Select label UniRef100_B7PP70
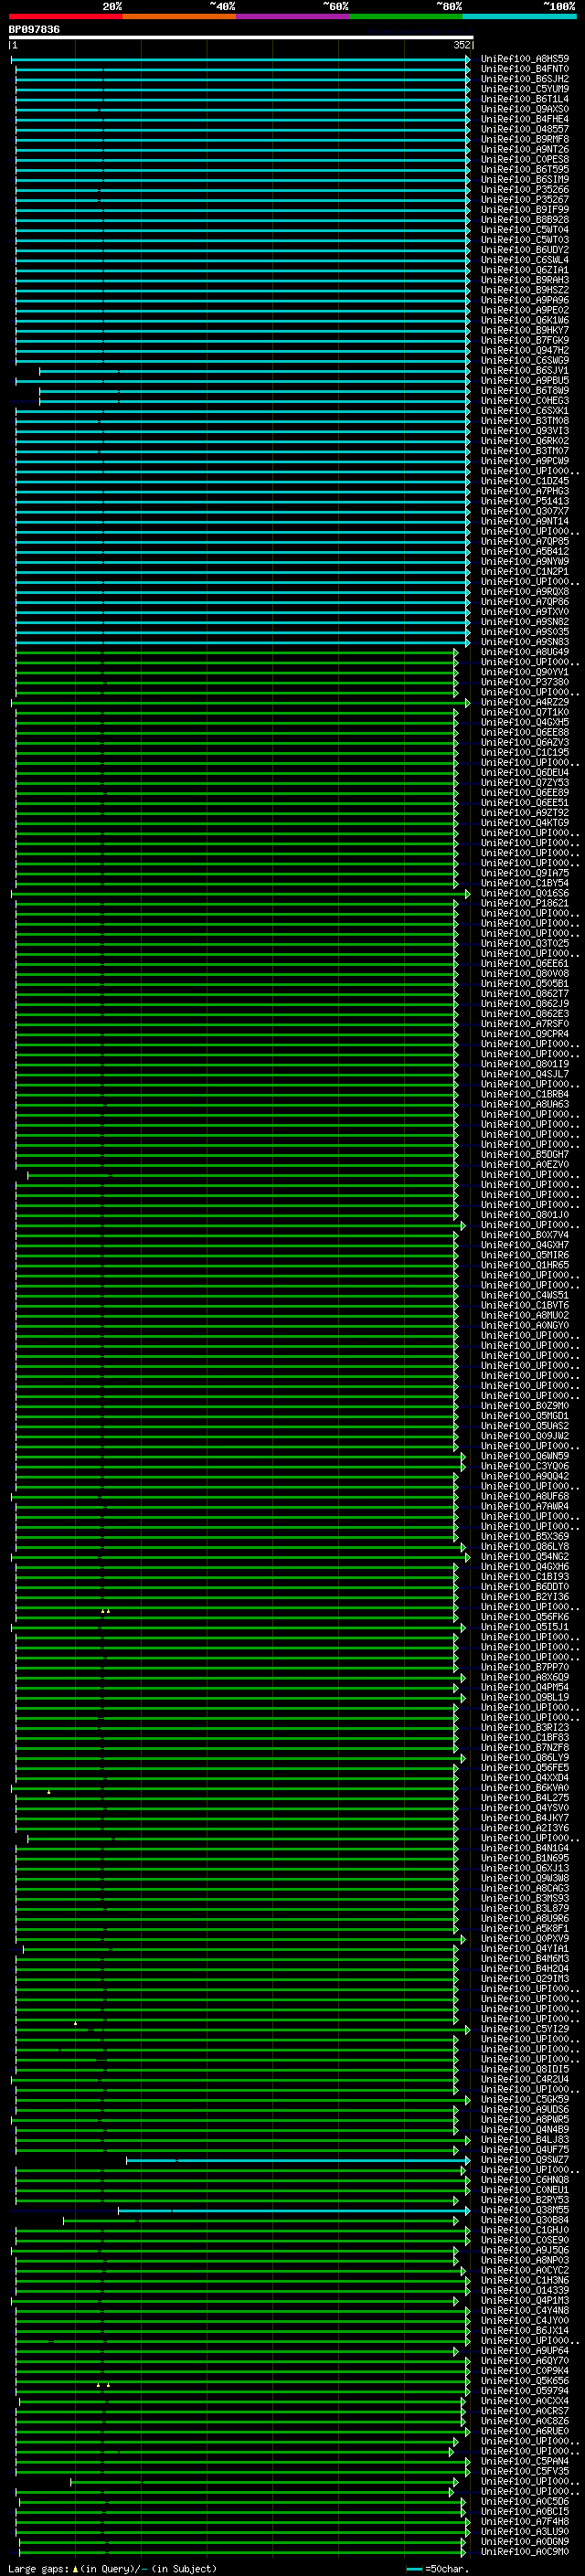585x2576 pixels. coord(525,1667)
